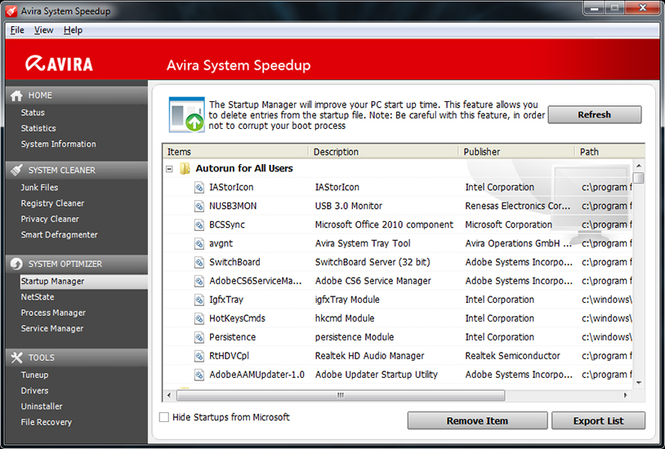Click the icon beside avgnt entry
The width and height of the screenshot is (665, 449).
199,243
